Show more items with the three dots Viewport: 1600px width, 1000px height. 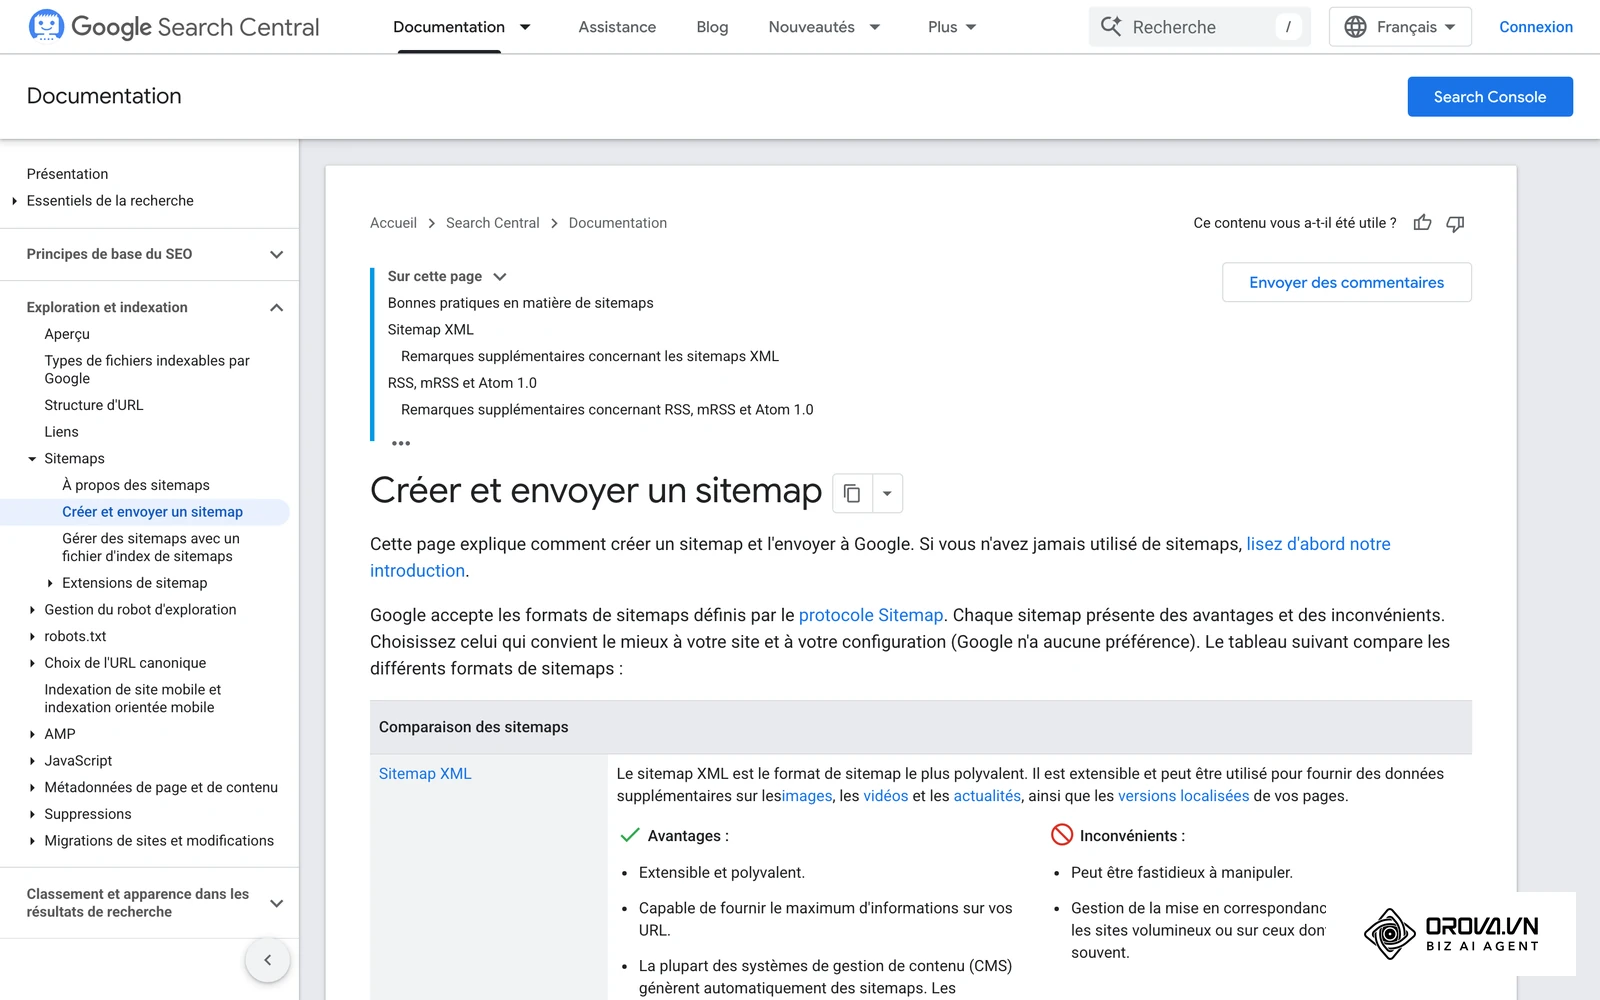pyautogui.click(x=401, y=443)
